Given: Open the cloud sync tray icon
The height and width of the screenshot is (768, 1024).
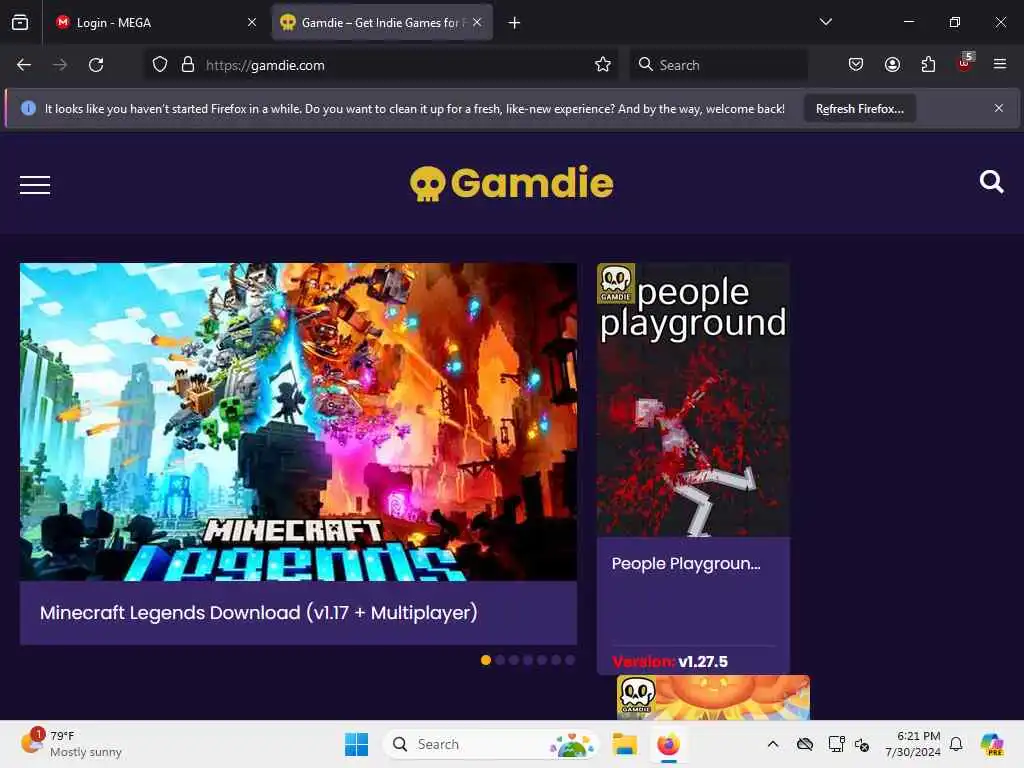Looking at the screenshot, I should [805, 744].
